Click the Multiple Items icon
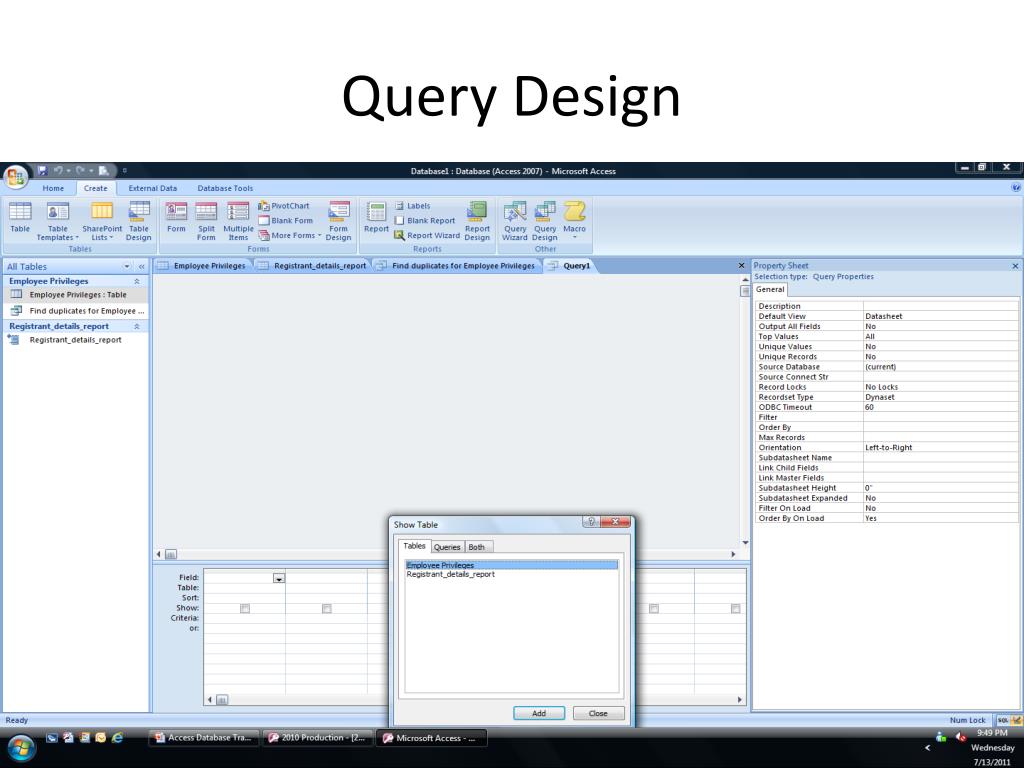The width and height of the screenshot is (1024, 768). point(238,221)
